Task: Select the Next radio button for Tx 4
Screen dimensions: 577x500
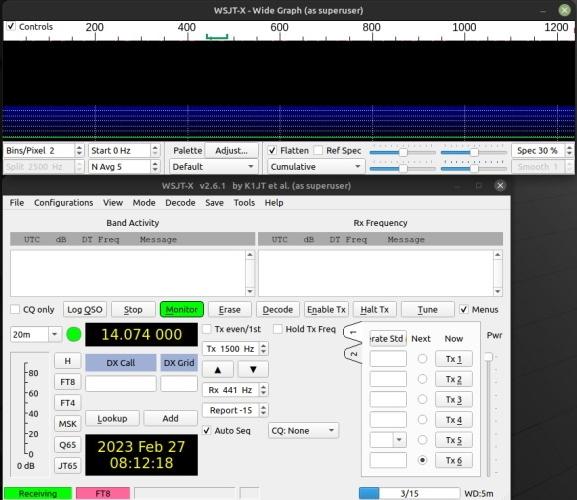Action: pos(422,420)
